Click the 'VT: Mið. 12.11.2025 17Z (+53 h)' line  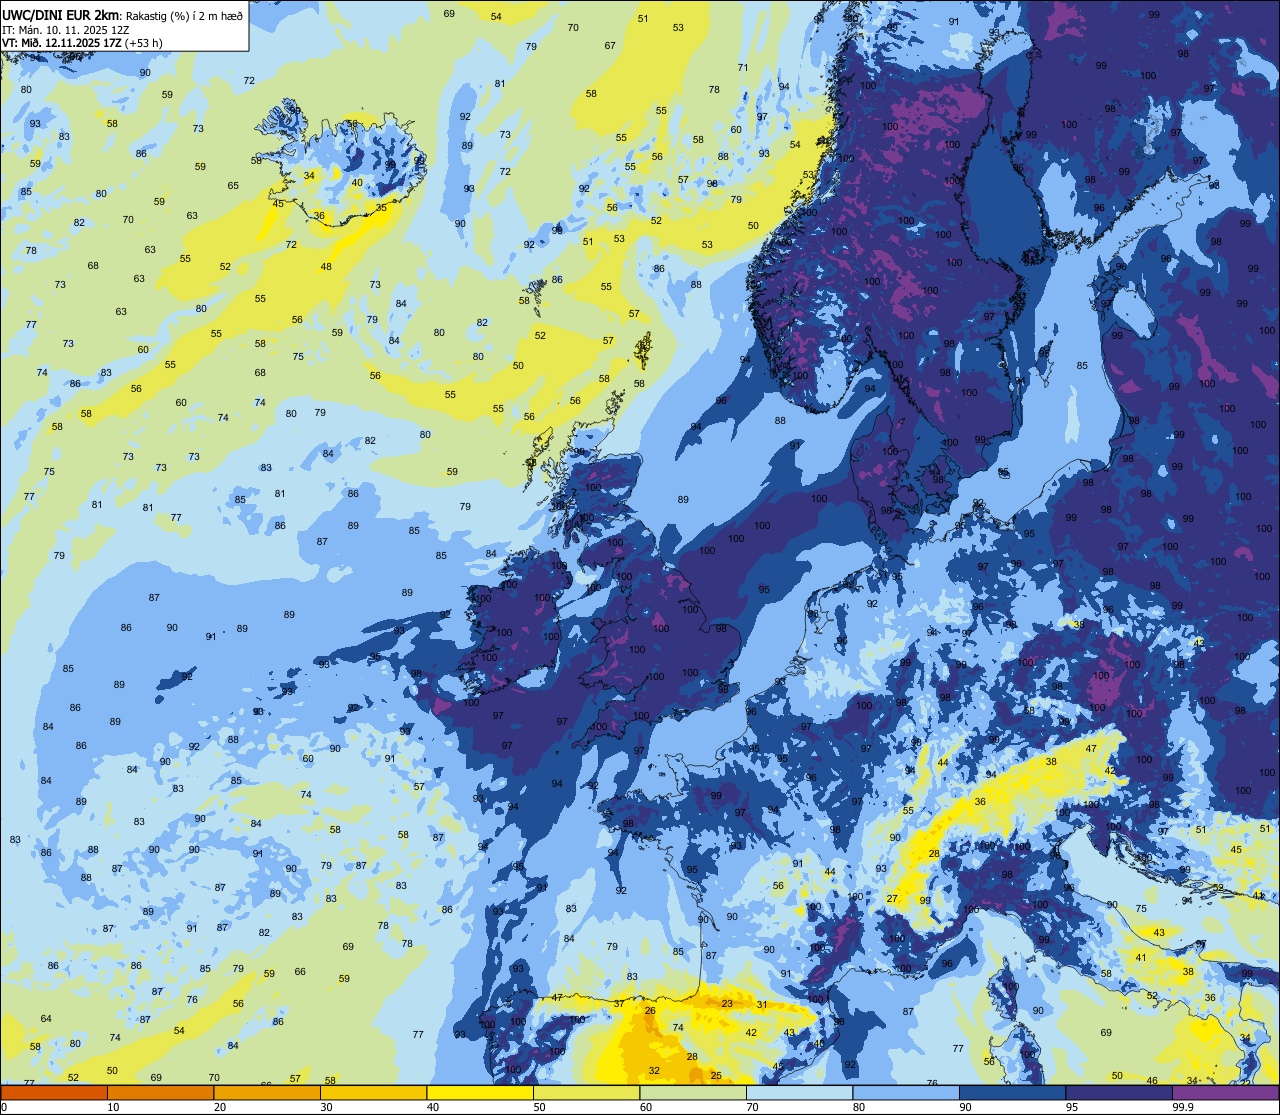[x=83, y=43]
